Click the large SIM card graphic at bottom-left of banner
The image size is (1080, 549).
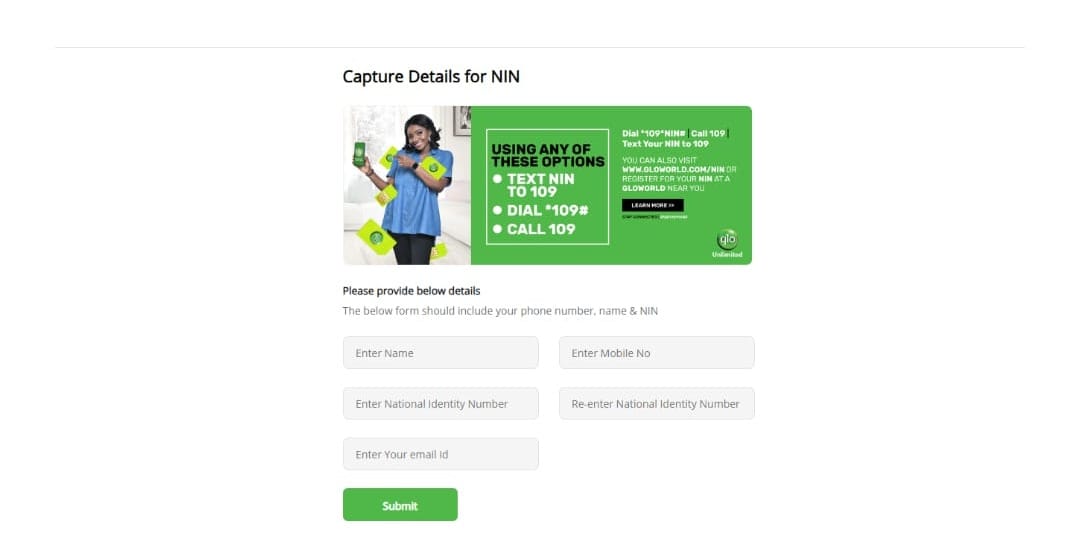pos(376,237)
